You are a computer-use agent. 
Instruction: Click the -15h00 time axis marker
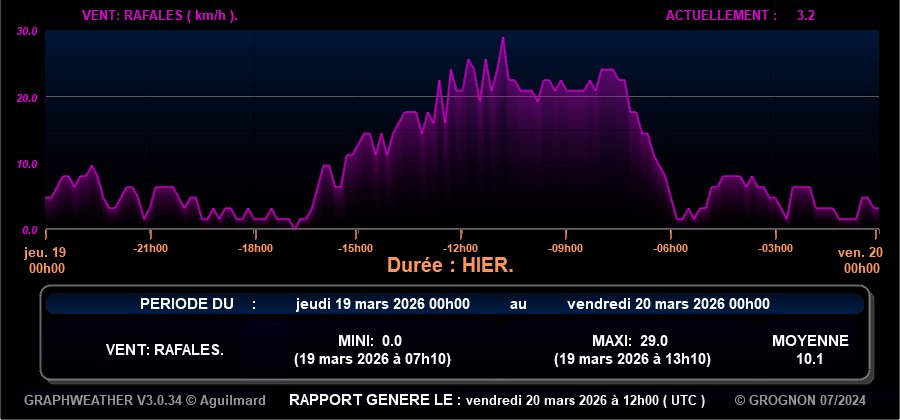click(357, 248)
